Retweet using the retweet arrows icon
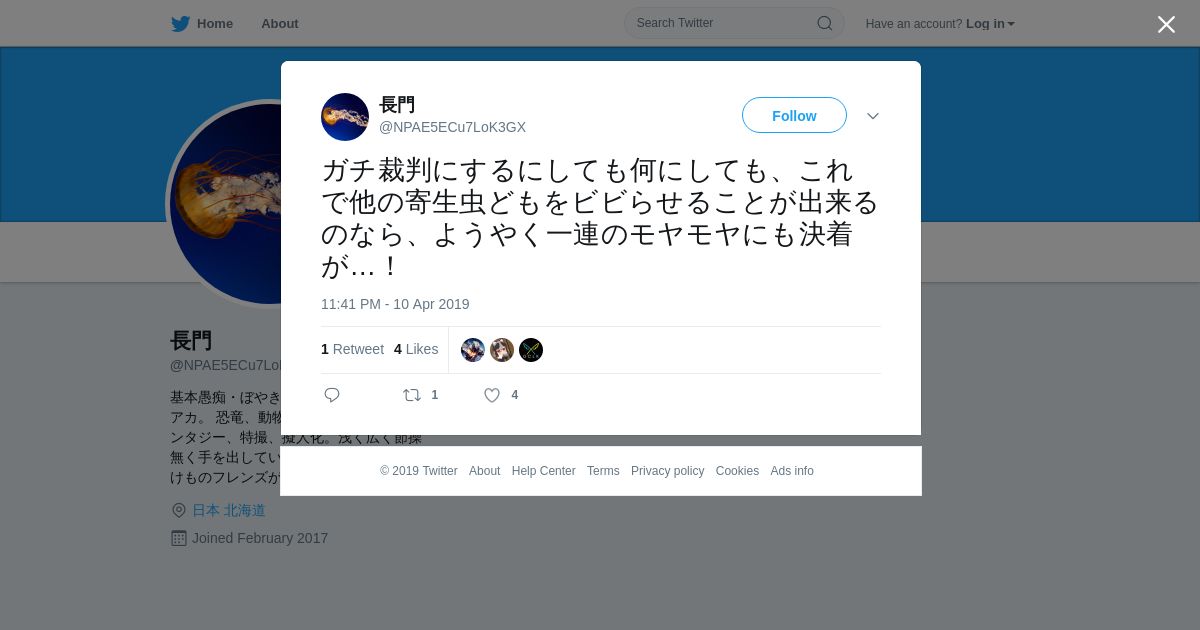 pyautogui.click(x=412, y=395)
